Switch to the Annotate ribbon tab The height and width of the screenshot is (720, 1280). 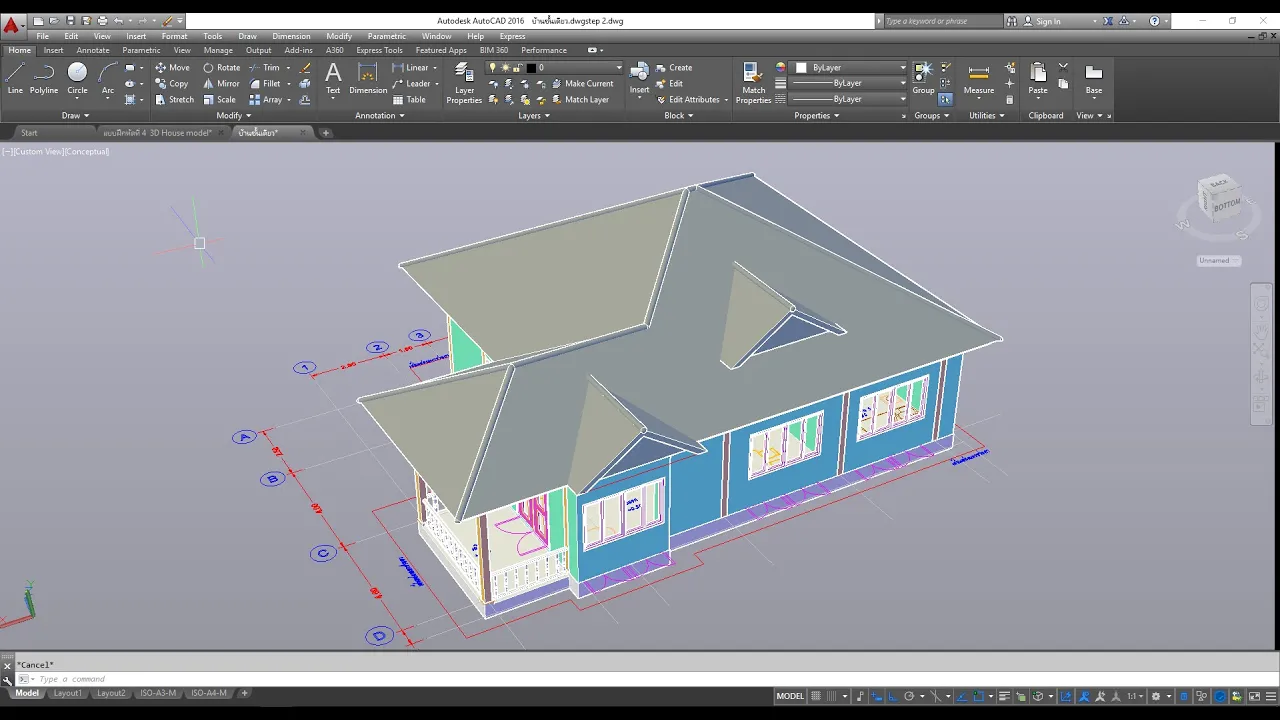(x=93, y=50)
